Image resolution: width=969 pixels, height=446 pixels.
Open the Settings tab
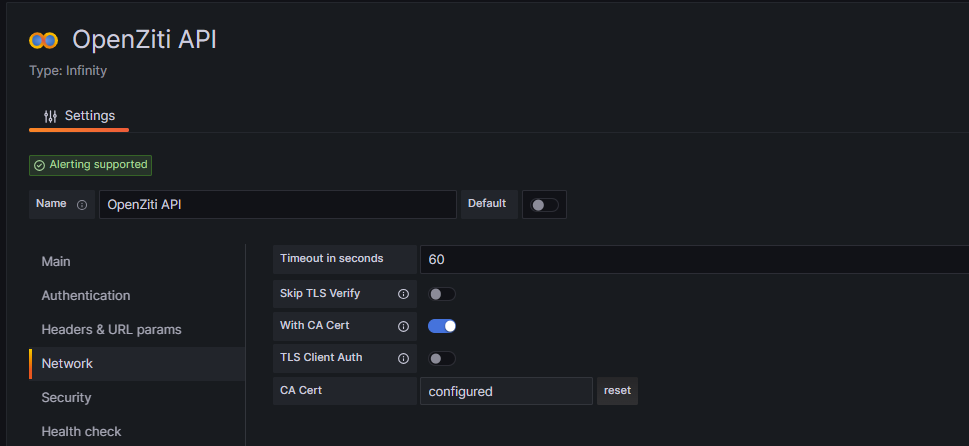(79, 116)
